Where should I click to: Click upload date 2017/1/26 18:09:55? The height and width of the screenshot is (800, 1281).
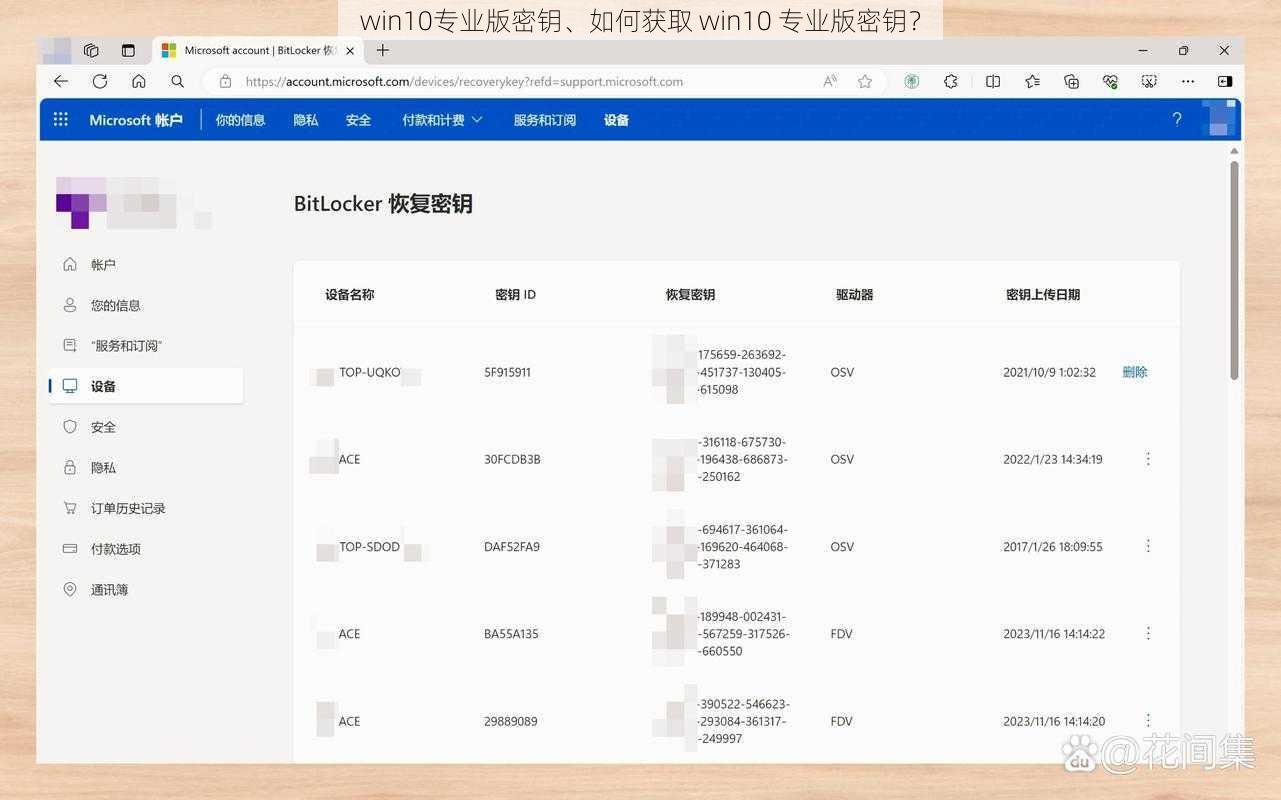1053,547
